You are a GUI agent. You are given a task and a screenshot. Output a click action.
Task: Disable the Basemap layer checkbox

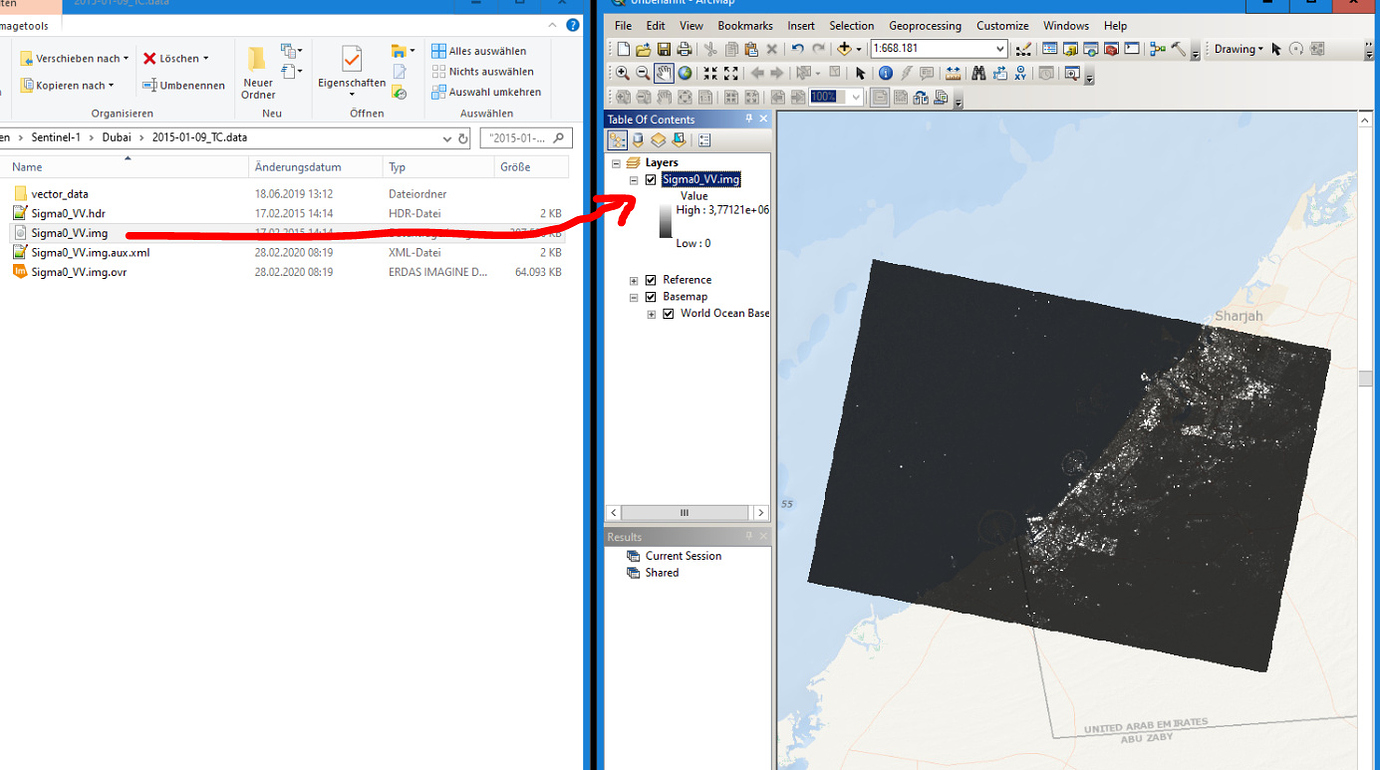(x=651, y=297)
